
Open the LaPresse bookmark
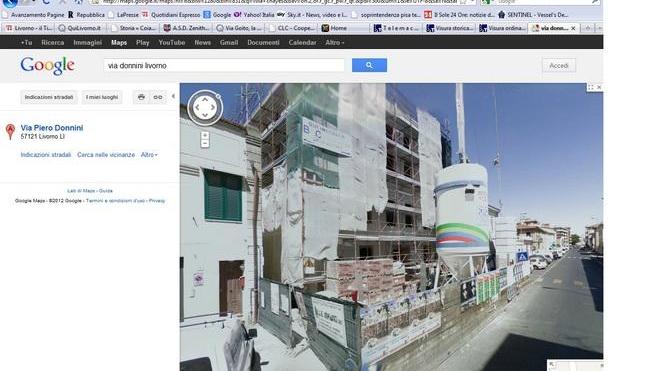(x=124, y=15)
